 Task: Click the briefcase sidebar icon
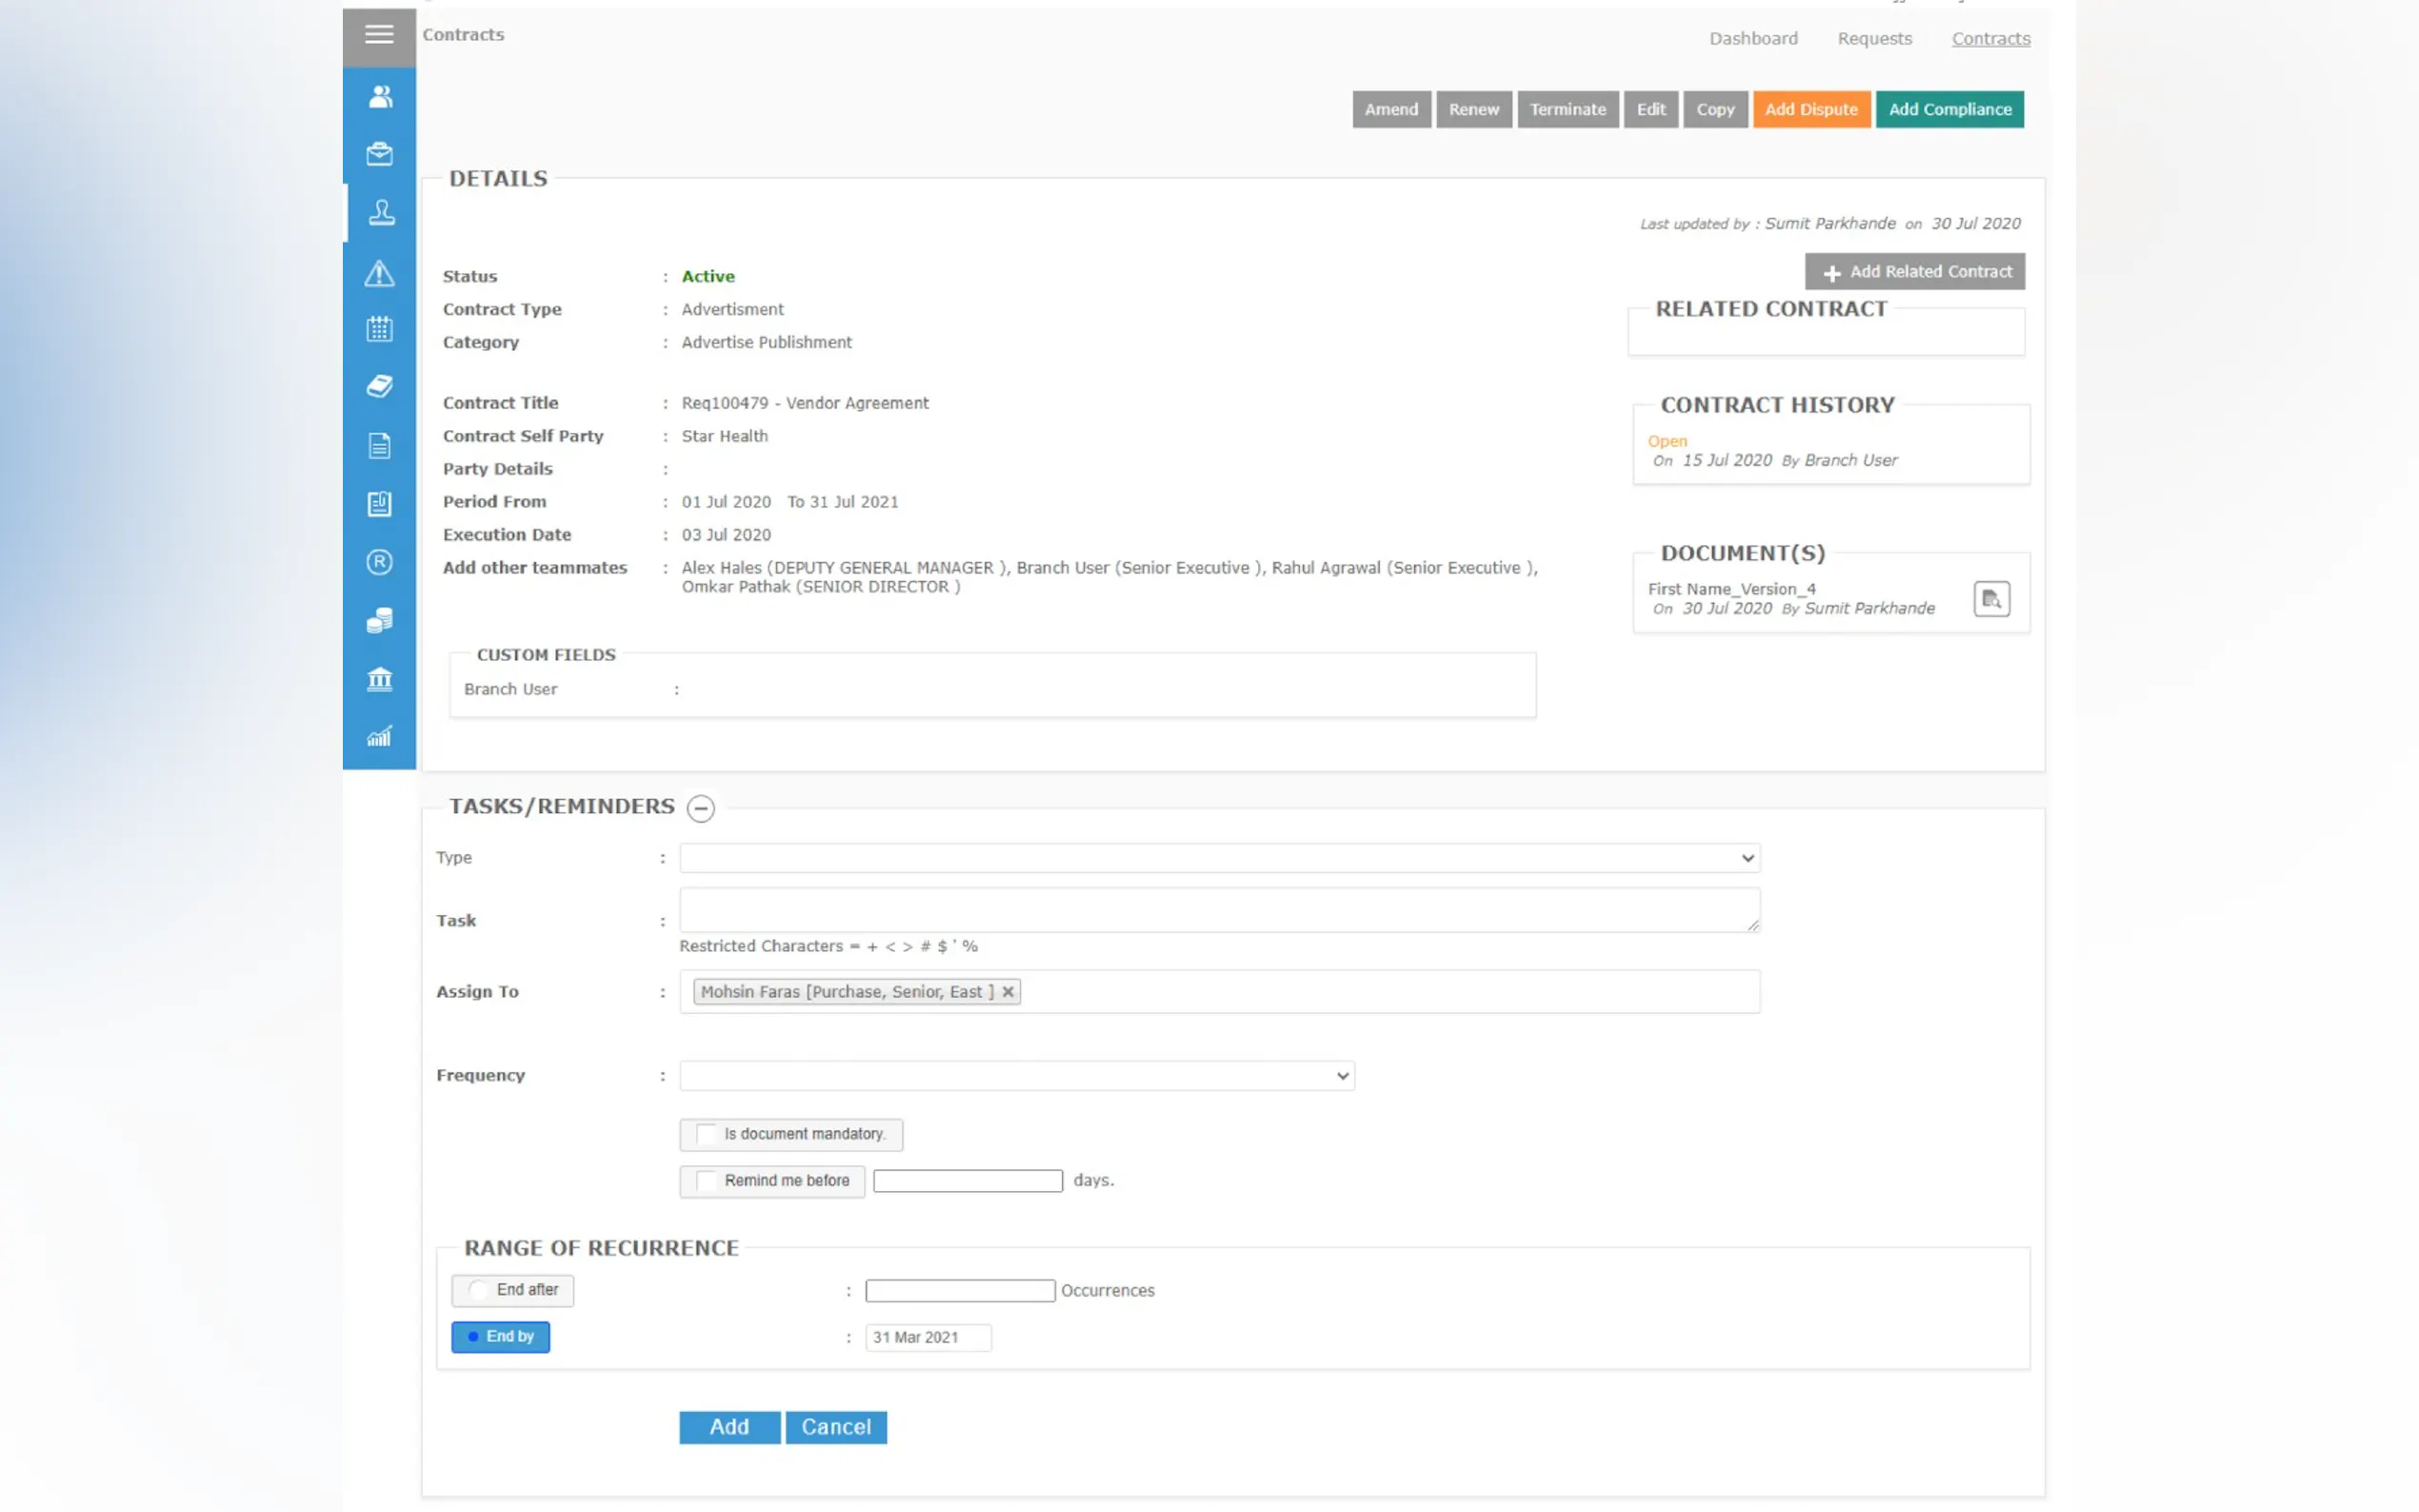[379, 154]
